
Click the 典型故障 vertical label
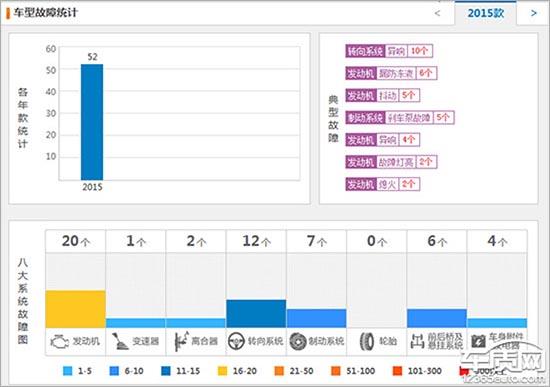click(333, 119)
